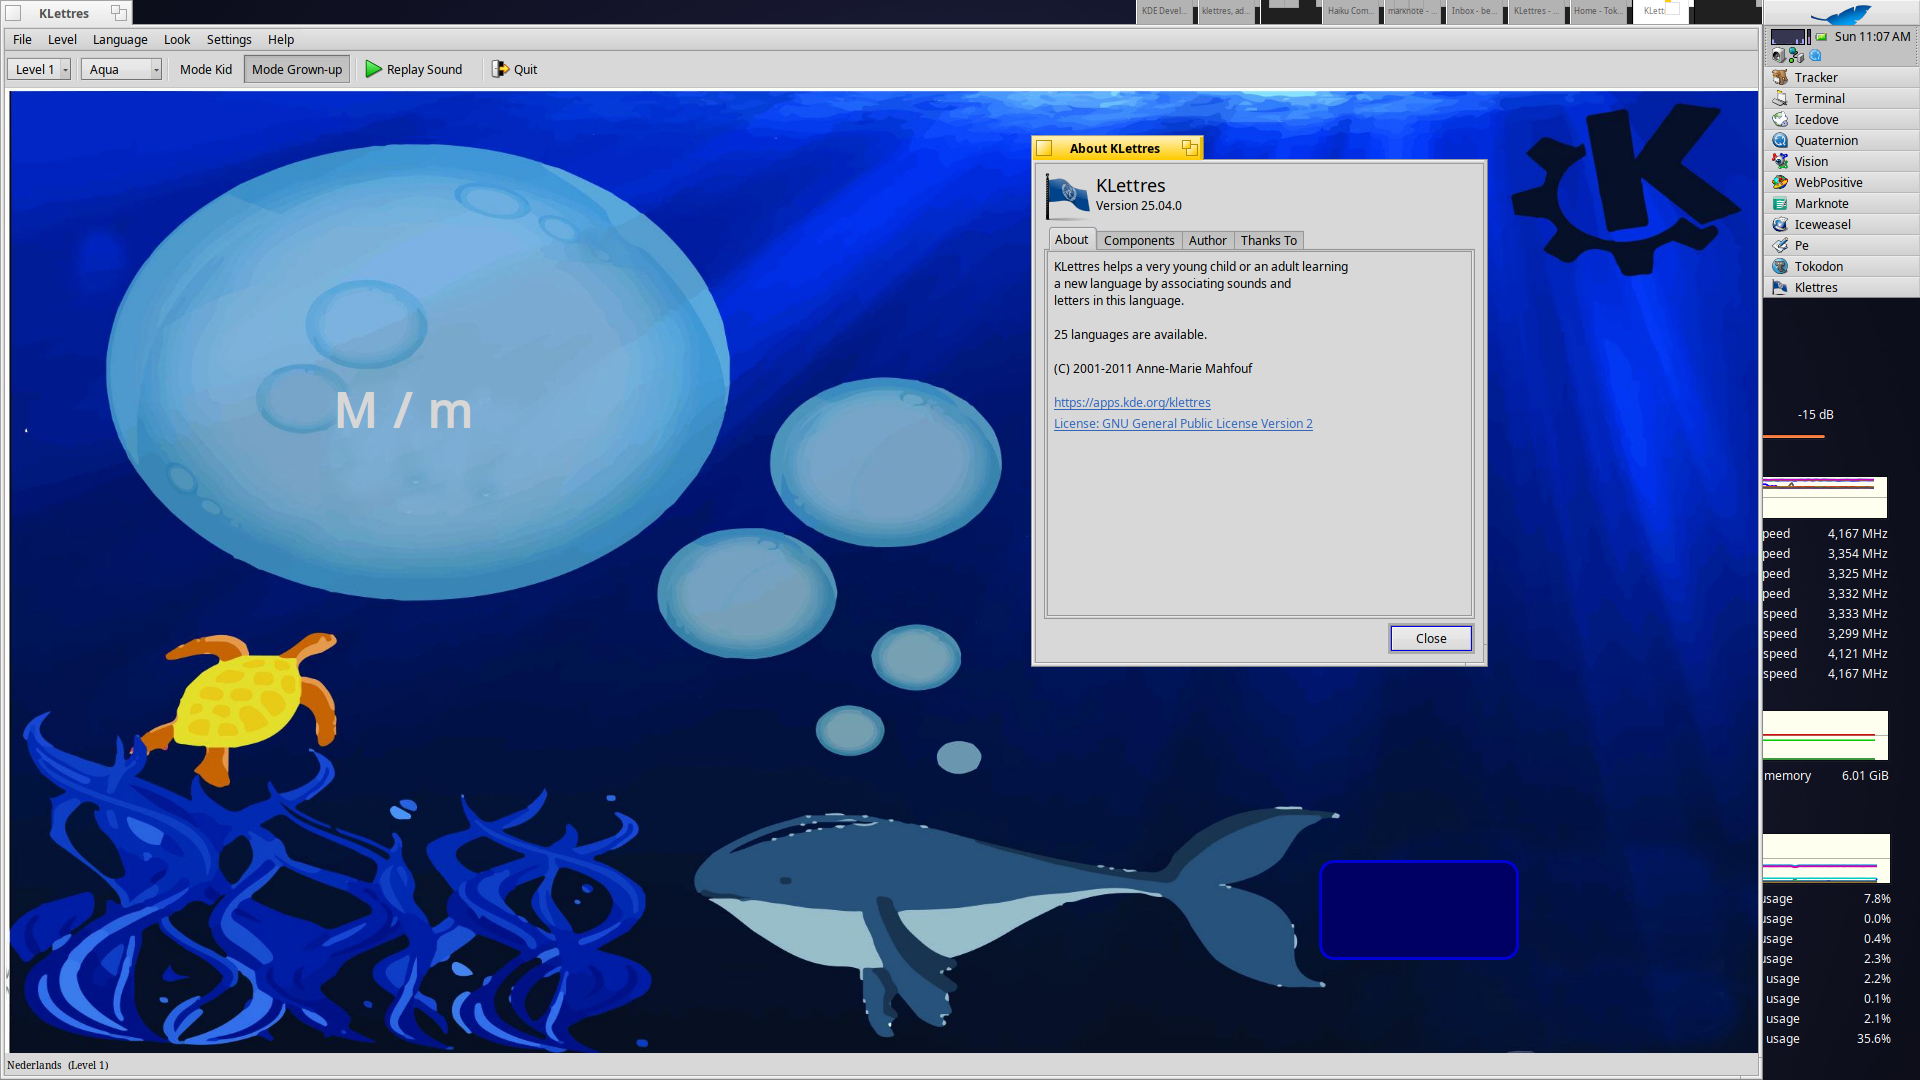Switch to Terminal in the deskbar
Screen dimensions: 1920x1080
tap(1819, 98)
